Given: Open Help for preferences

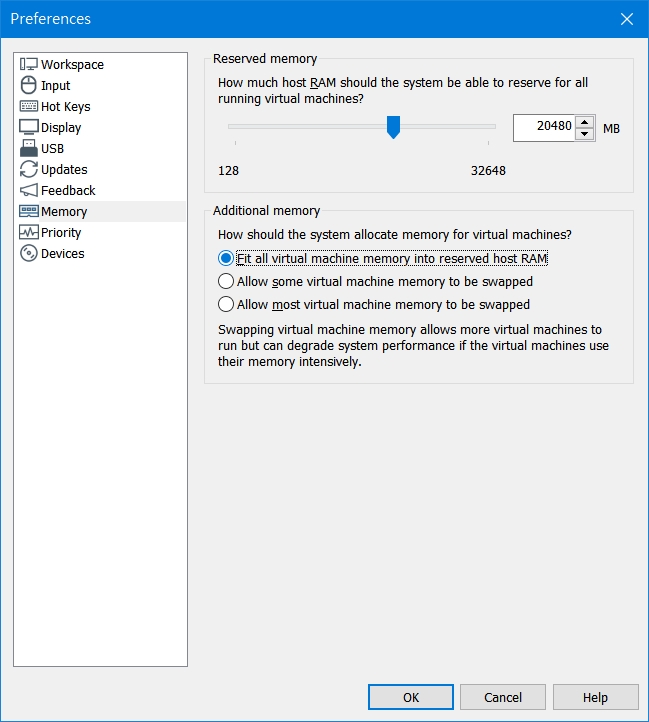Looking at the screenshot, I should pyautogui.click(x=595, y=697).
